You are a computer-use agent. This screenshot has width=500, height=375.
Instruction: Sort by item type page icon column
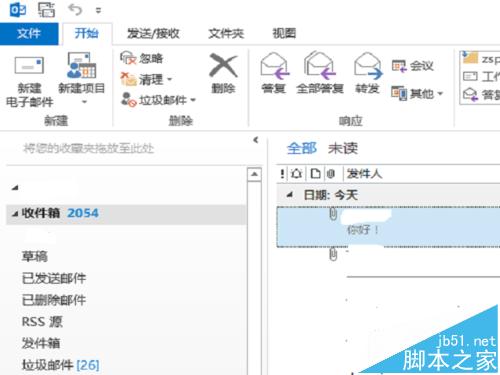point(315,173)
